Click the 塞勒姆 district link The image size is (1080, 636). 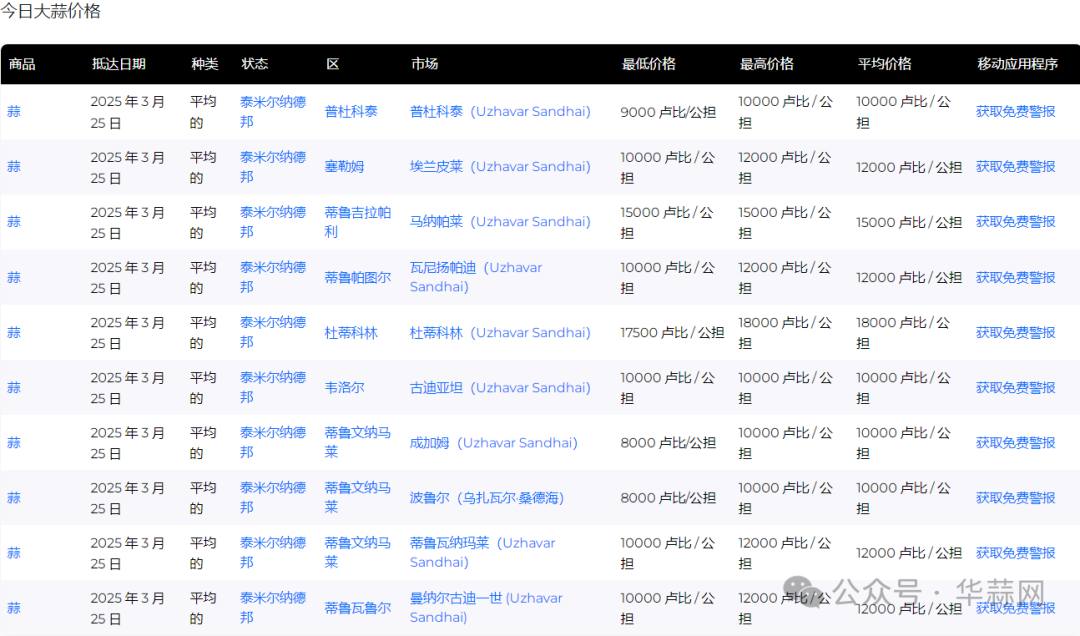[x=344, y=167]
